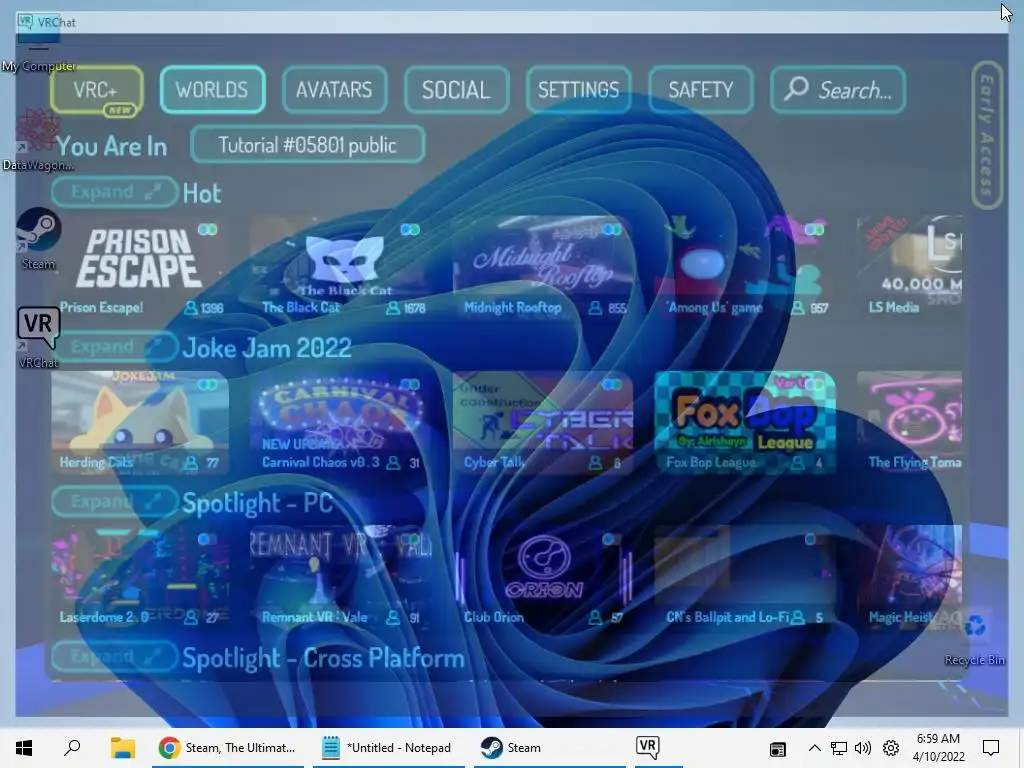Open the volume tray icon
1024x768 pixels.
point(863,748)
